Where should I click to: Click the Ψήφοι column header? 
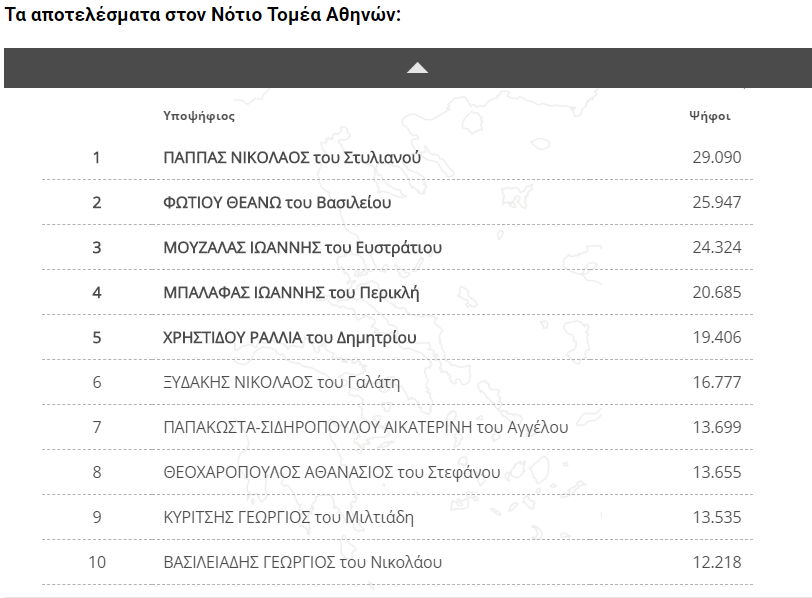709,116
